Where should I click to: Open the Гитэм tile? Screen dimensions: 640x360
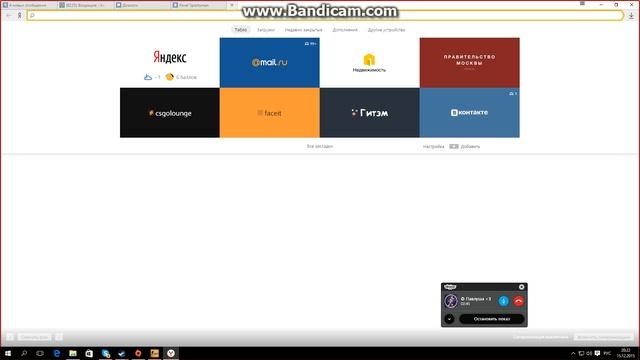[x=369, y=113]
